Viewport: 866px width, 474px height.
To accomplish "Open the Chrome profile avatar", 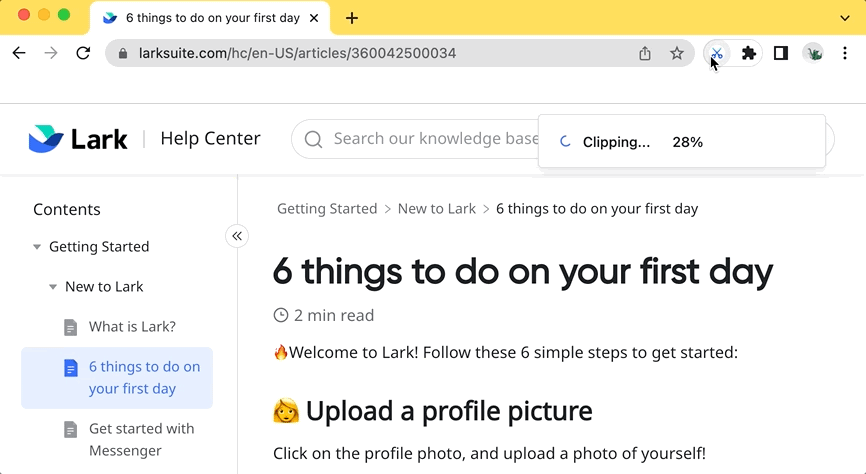I will [x=813, y=54].
